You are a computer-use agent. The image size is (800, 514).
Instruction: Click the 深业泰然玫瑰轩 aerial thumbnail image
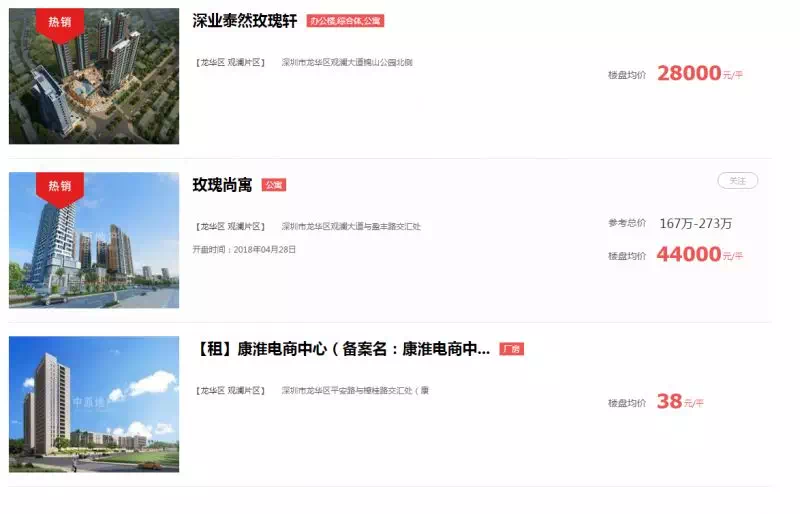tap(94, 76)
